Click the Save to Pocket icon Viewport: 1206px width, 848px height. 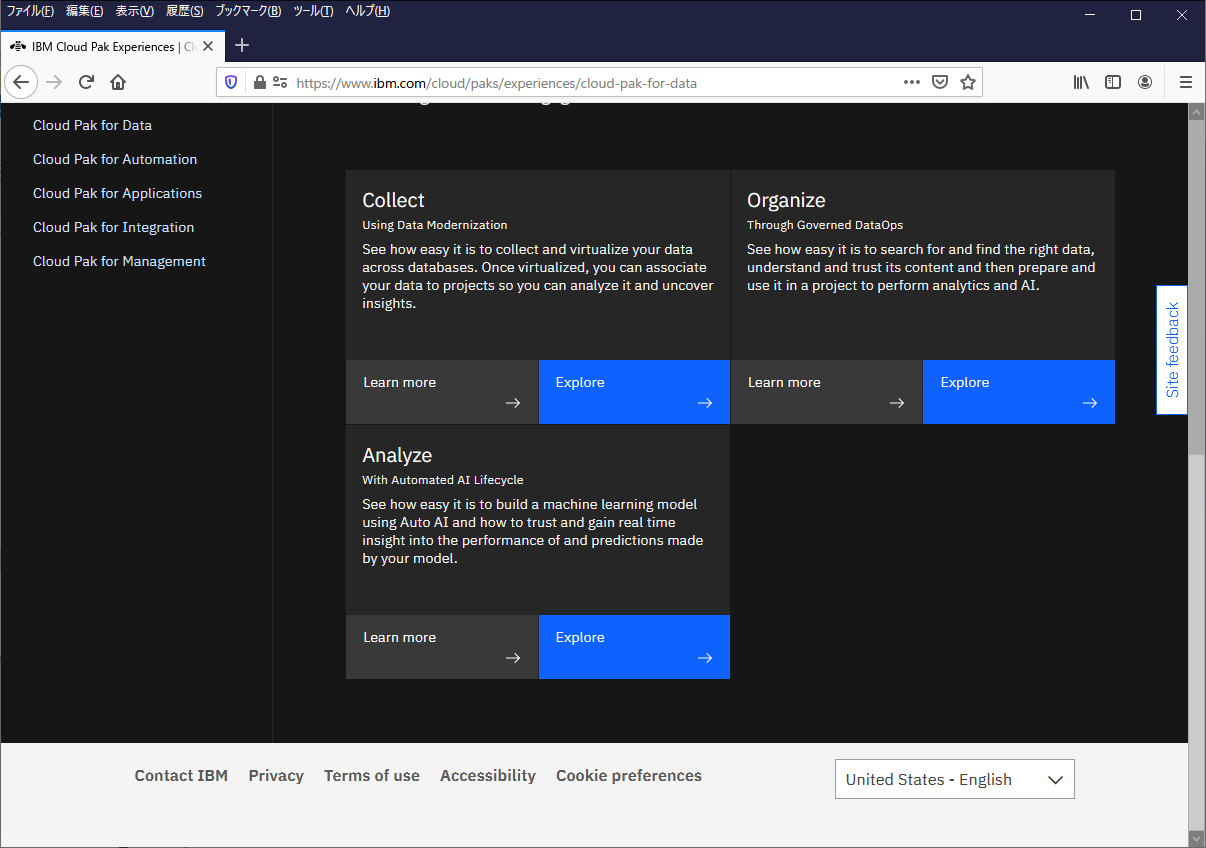tap(940, 83)
